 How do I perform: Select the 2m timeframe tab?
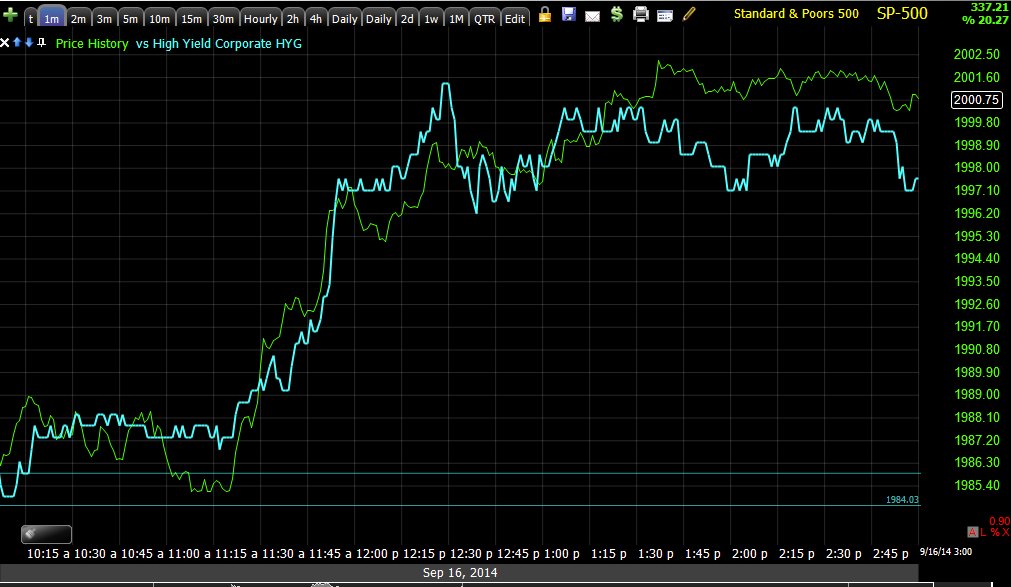pos(78,19)
